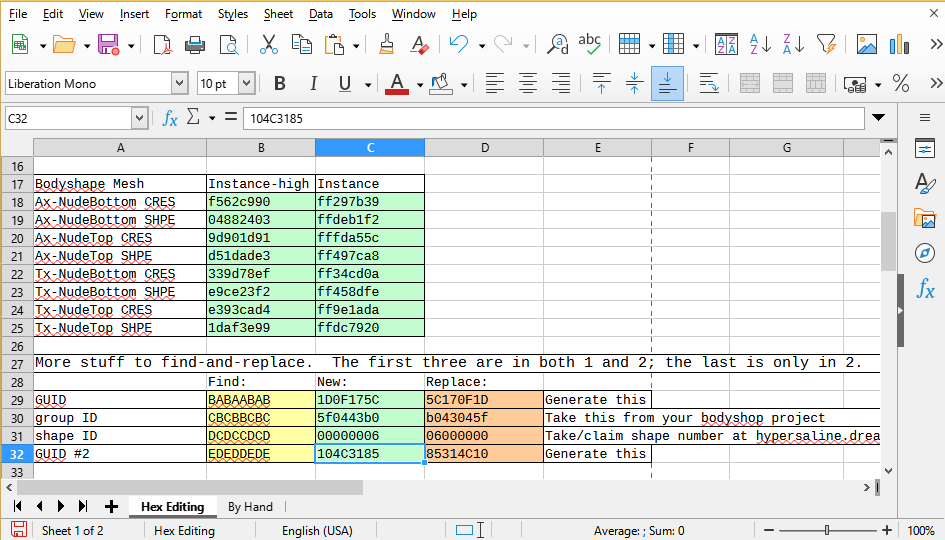The width and height of the screenshot is (945, 540).
Task: Open the Font Name dropdown
Action: [x=179, y=84]
